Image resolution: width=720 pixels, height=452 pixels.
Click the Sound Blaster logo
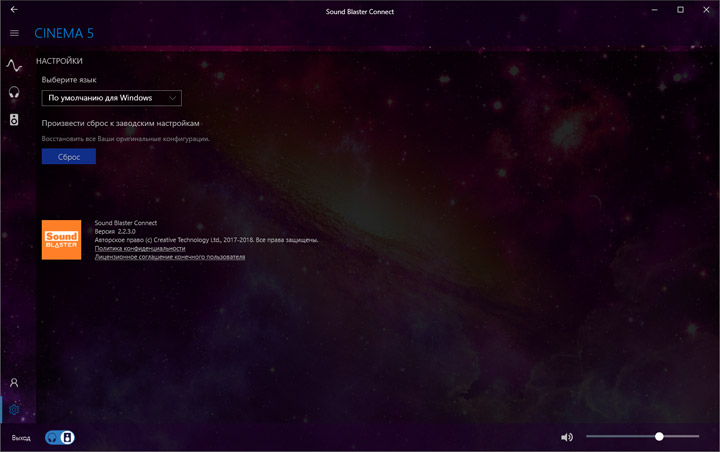(x=62, y=240)
